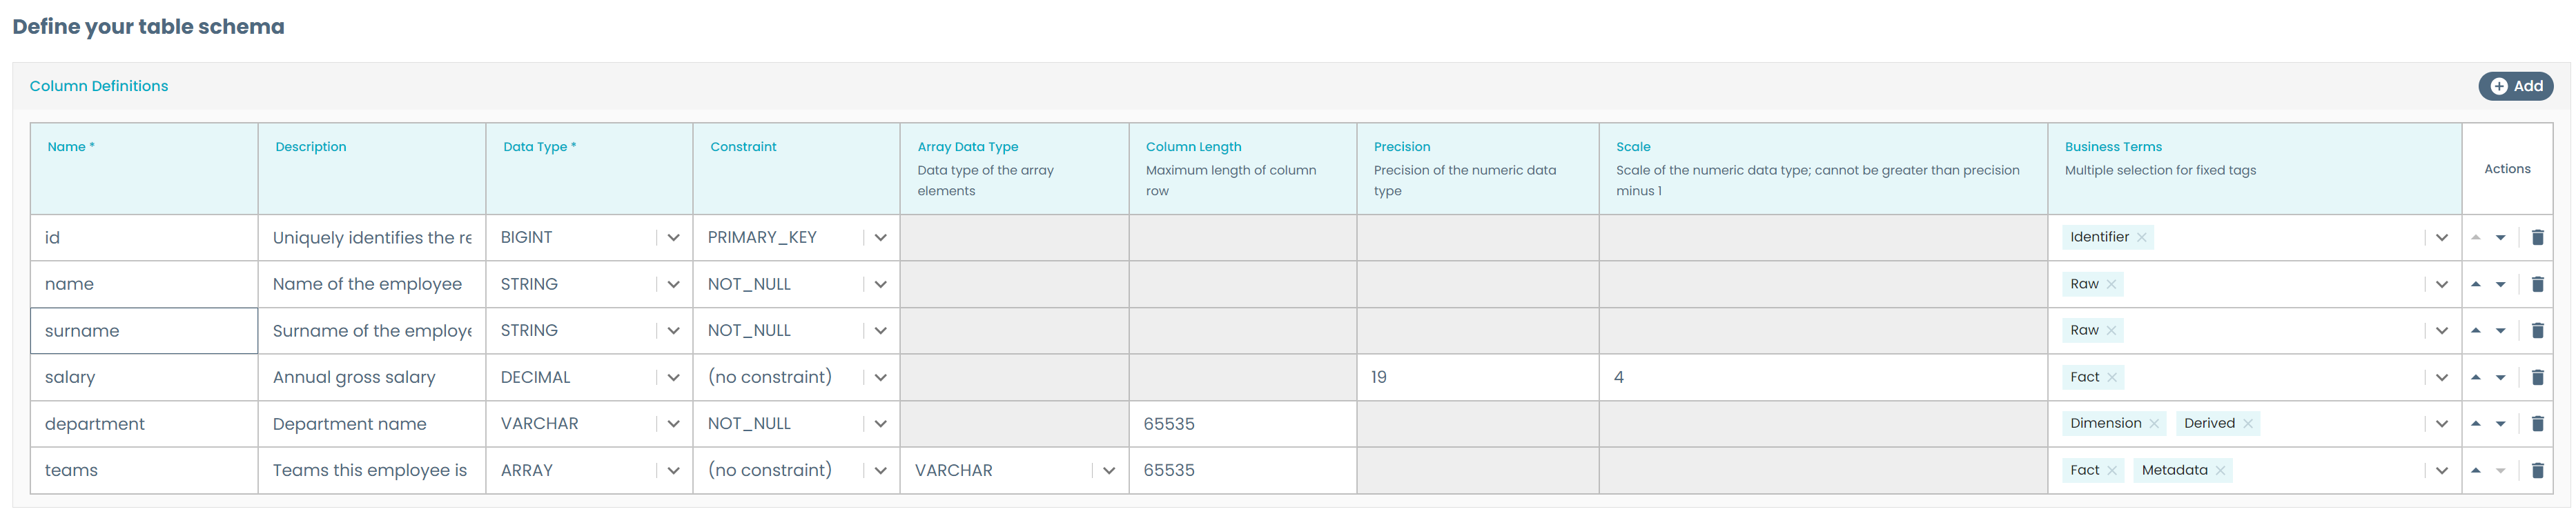Screen dimensions: 2576x516
Task: Click the Add button to create a column
Action: pyautogui.click(x=2516, y=86)
